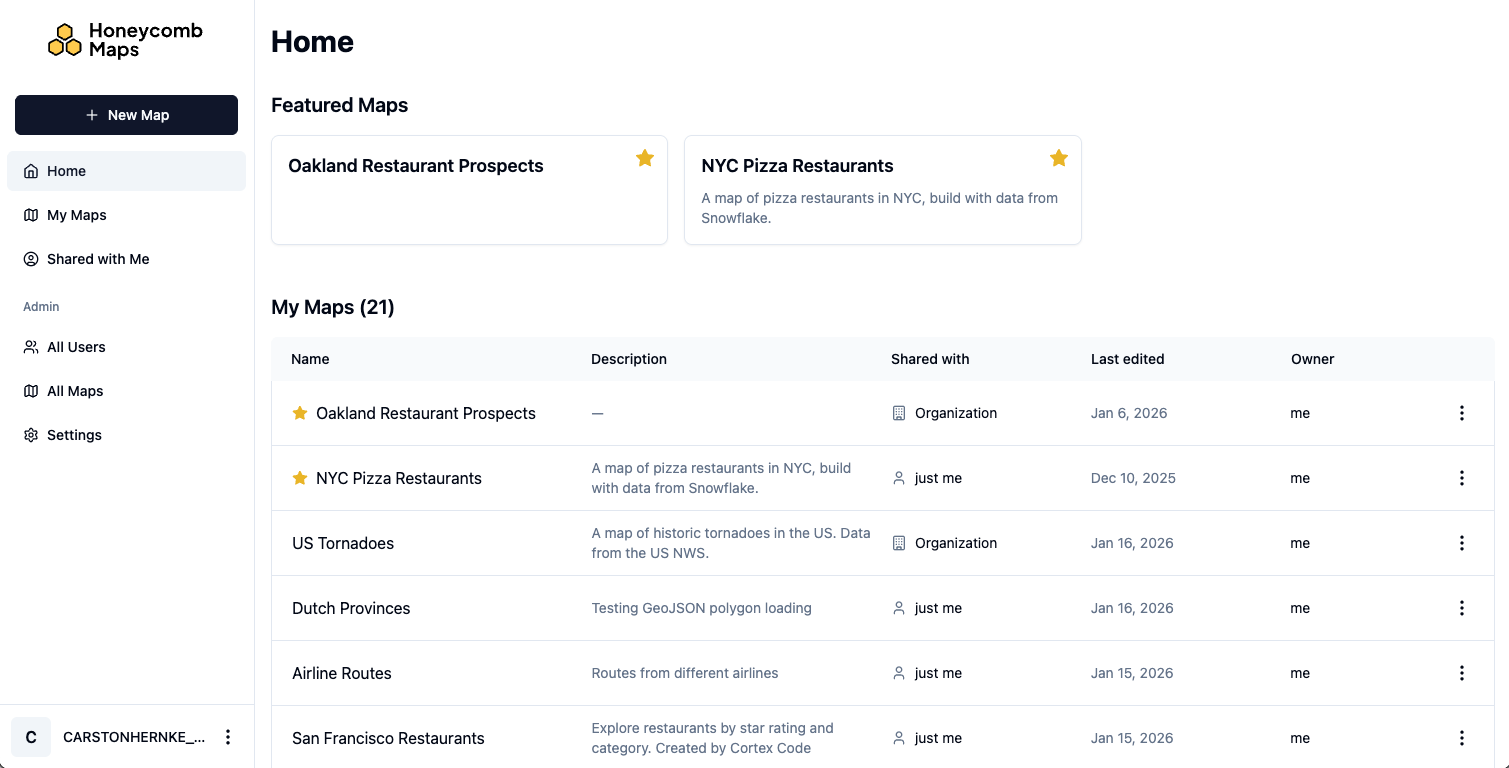
Task: Toggle star on NYC Pizza Restaurants featured card
Action: coord(1059,158)
